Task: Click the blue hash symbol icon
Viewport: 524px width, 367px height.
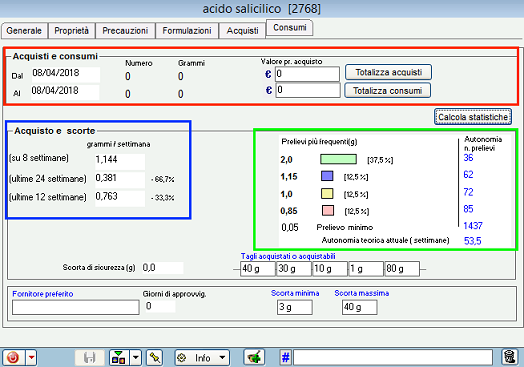Action: 286,358
